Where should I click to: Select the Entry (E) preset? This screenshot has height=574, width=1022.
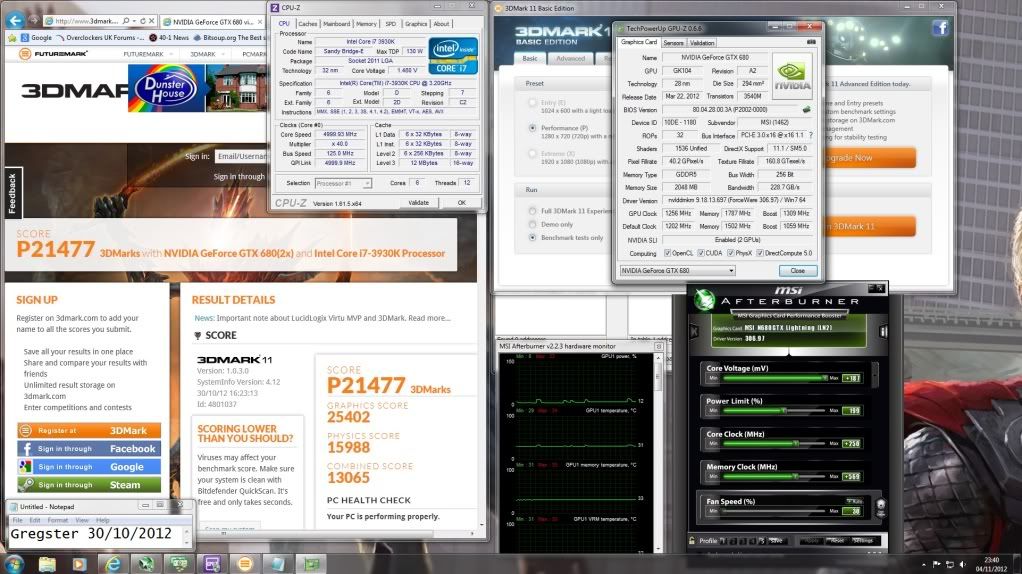click(533, 103)
